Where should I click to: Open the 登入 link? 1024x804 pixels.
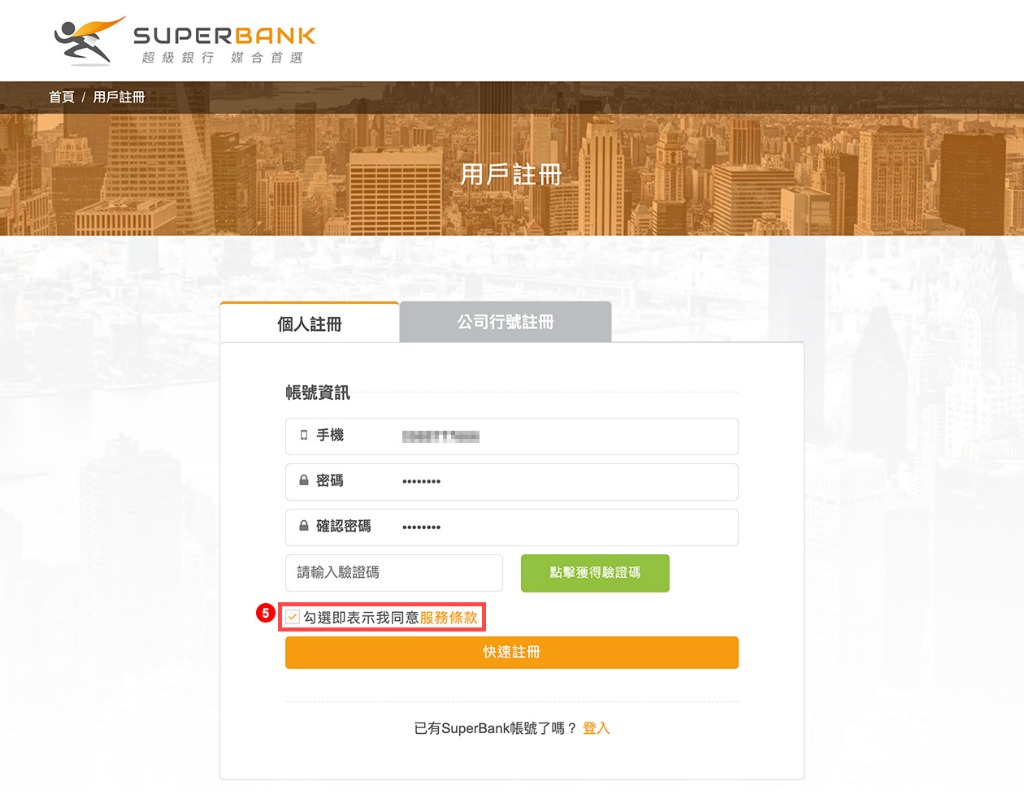click(x=596, y=728)
